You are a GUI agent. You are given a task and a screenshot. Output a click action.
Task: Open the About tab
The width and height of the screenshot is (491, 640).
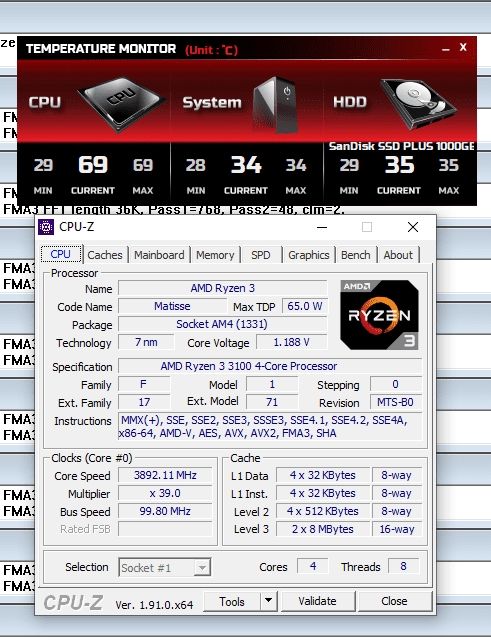[398, 255]
